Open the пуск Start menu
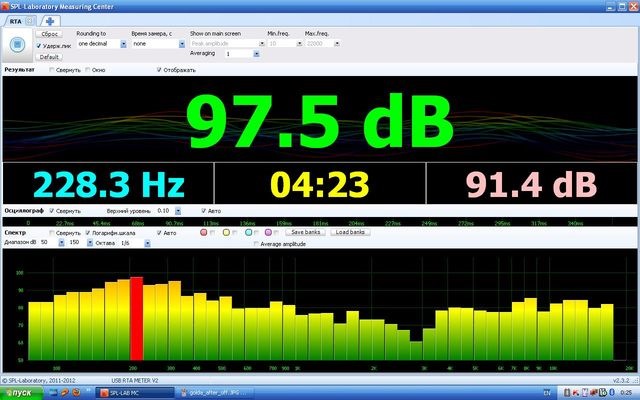The height and width of the screenshot is (400, 640). [21, 393]
